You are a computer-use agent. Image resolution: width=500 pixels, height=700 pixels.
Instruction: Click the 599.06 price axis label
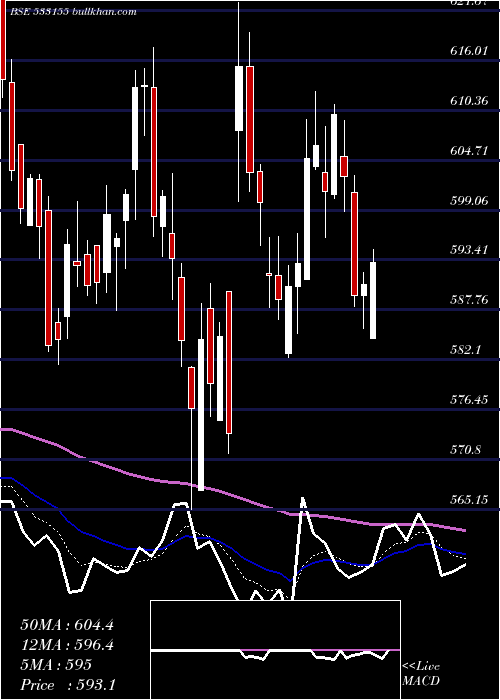pos(469,200)
